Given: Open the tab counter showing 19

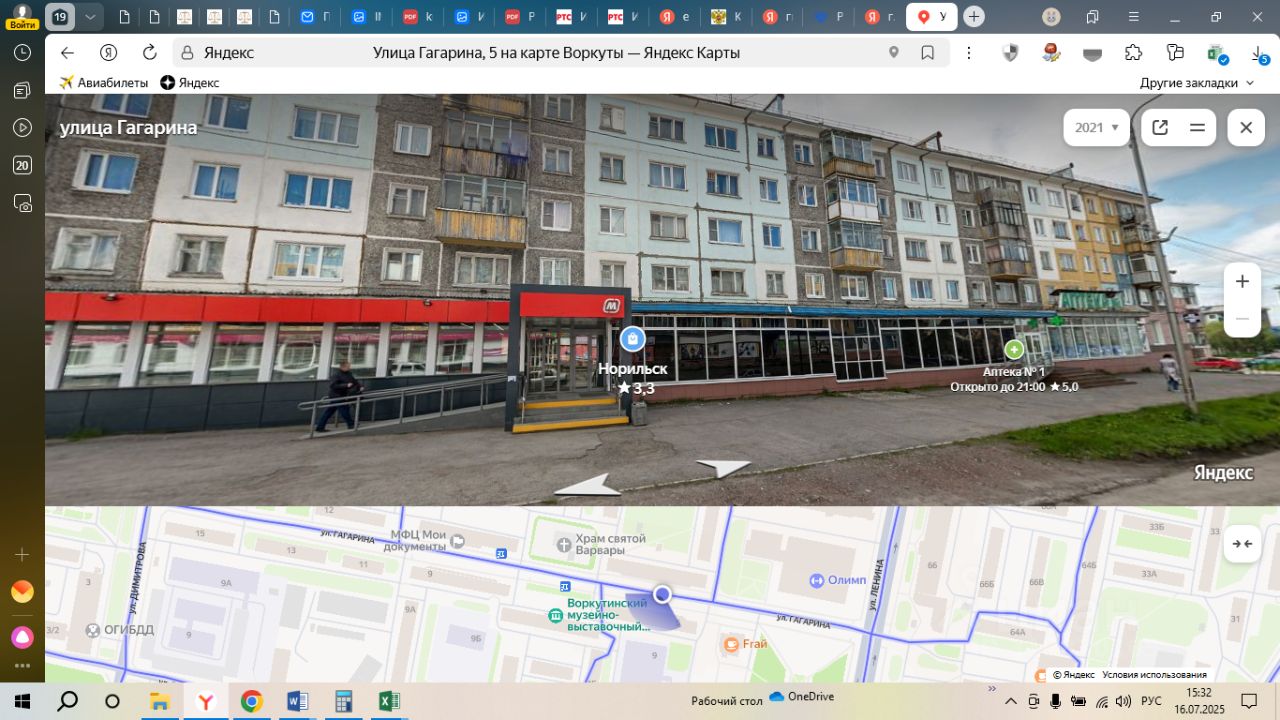Looking at the screenshot, I should tap(60, 17).
